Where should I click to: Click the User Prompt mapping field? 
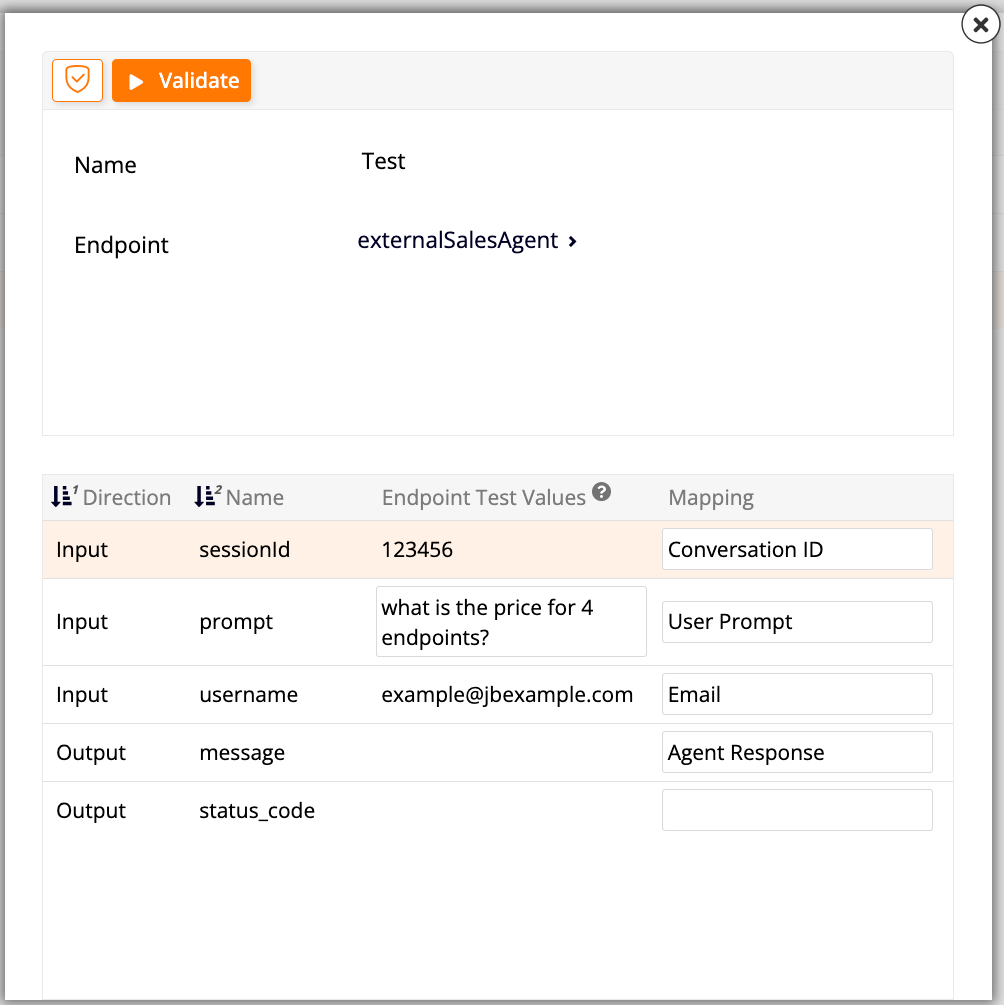click(797, 622)
